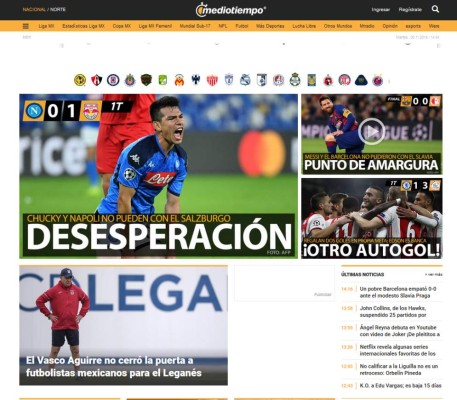Select the FC Juárez team logo
Screen dimensions: 457x400
146,80
